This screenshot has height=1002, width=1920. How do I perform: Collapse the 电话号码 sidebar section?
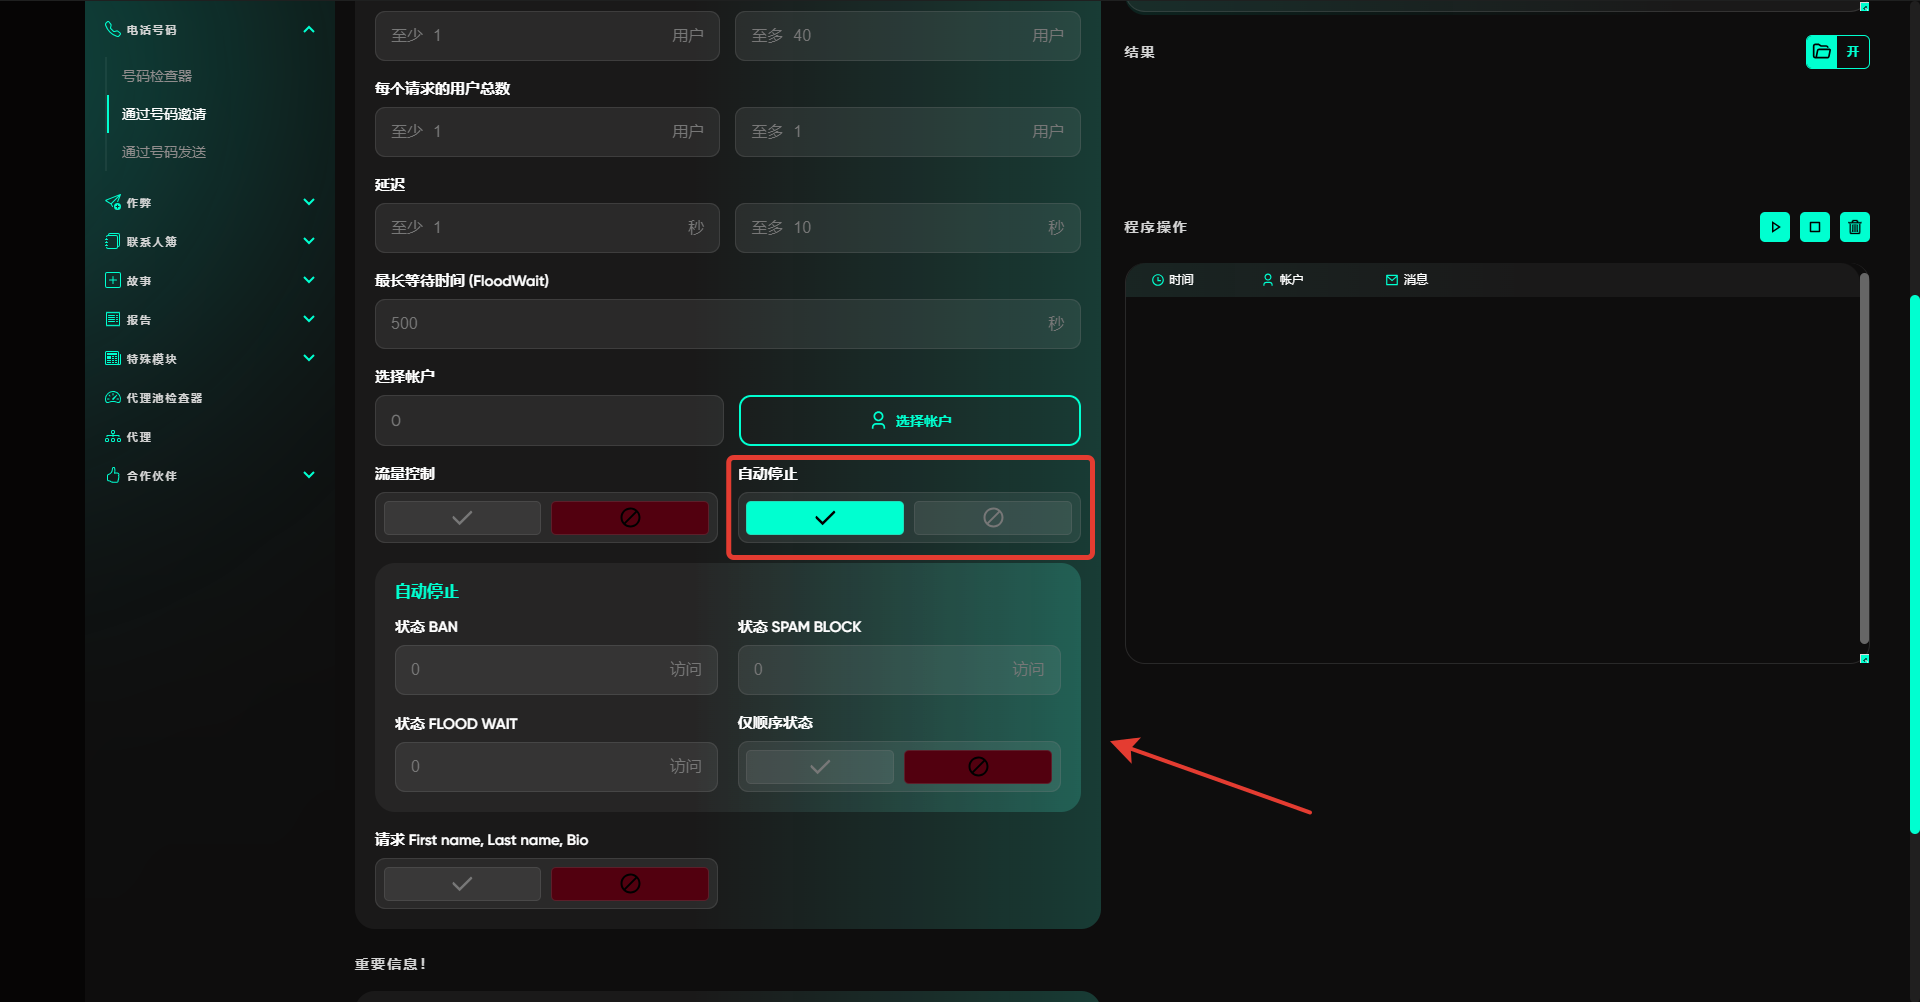point(309,30)
